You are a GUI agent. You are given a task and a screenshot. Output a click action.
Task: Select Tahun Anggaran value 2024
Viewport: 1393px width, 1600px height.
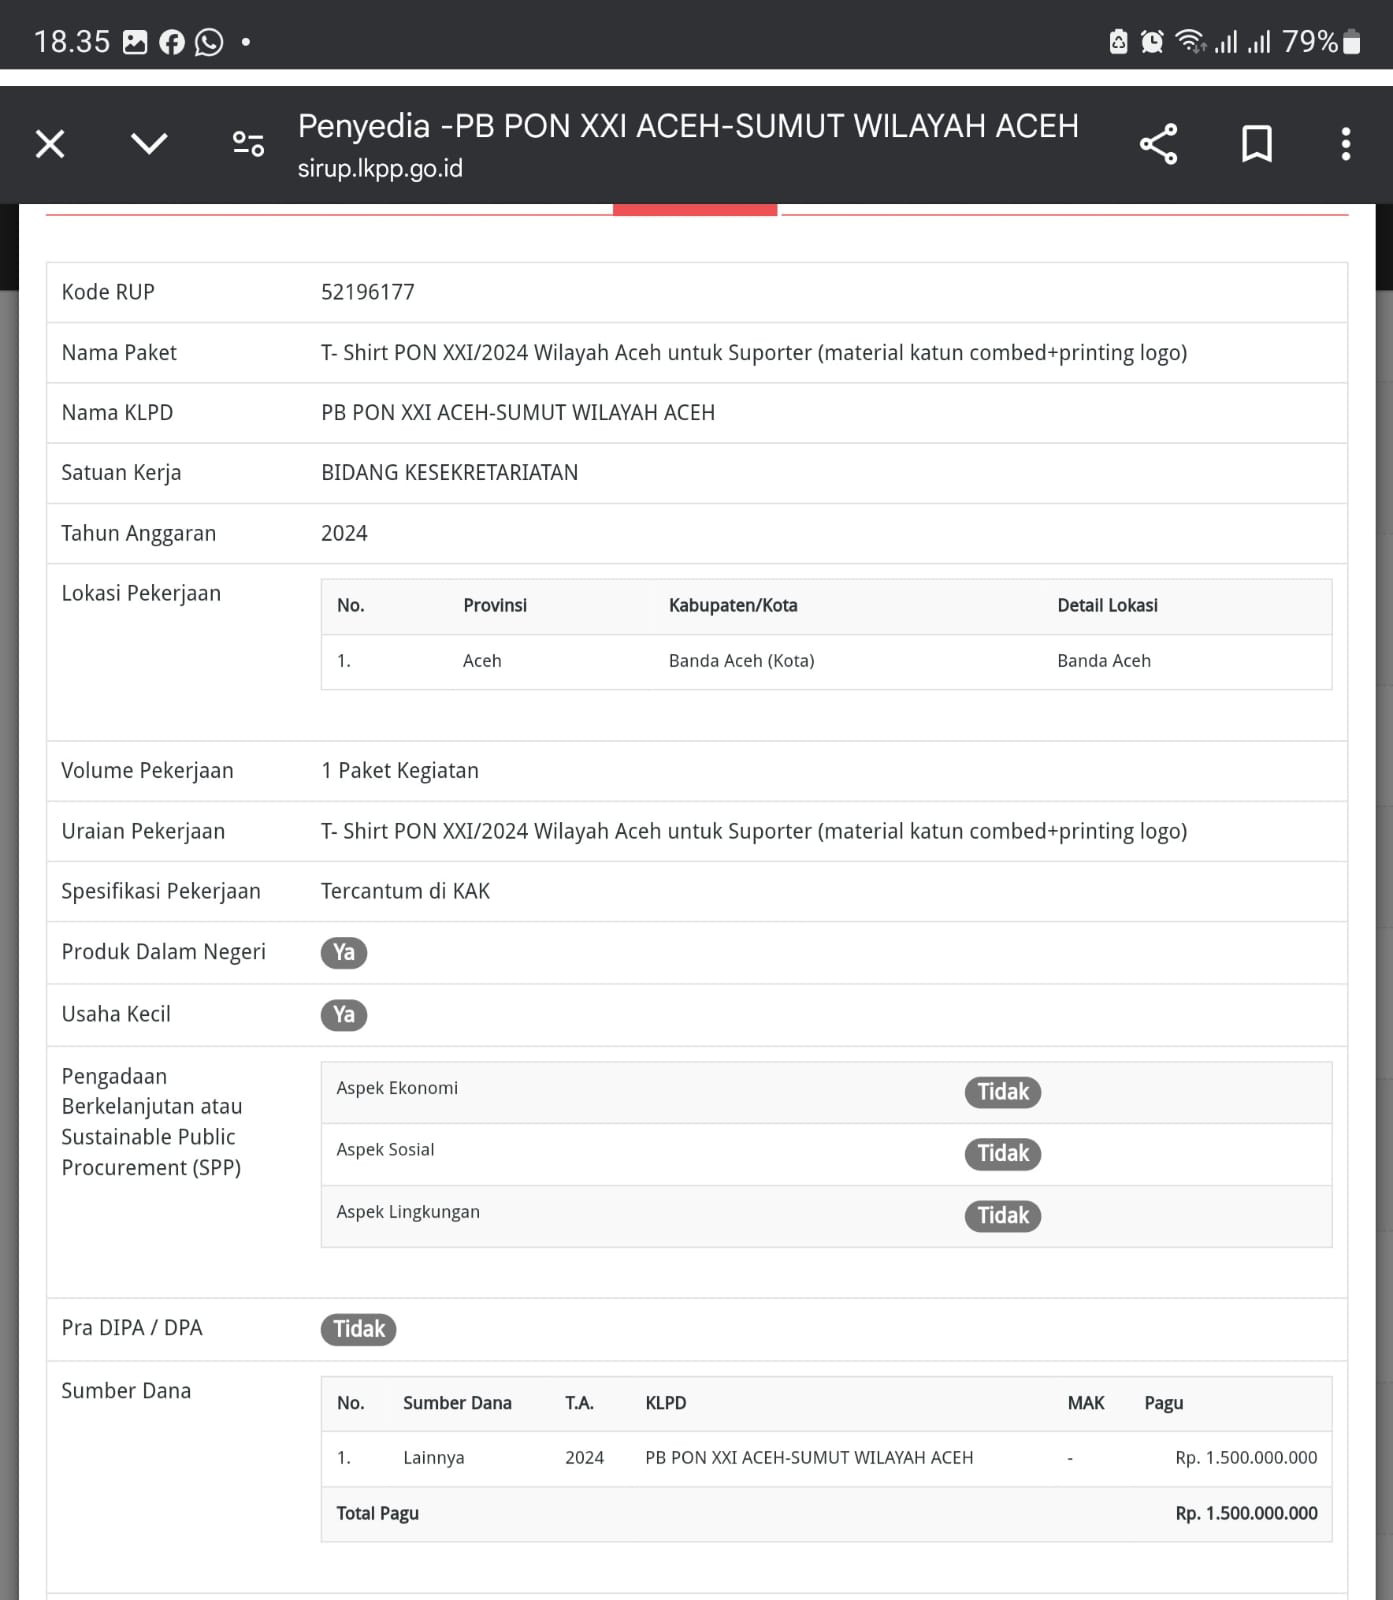344,533
